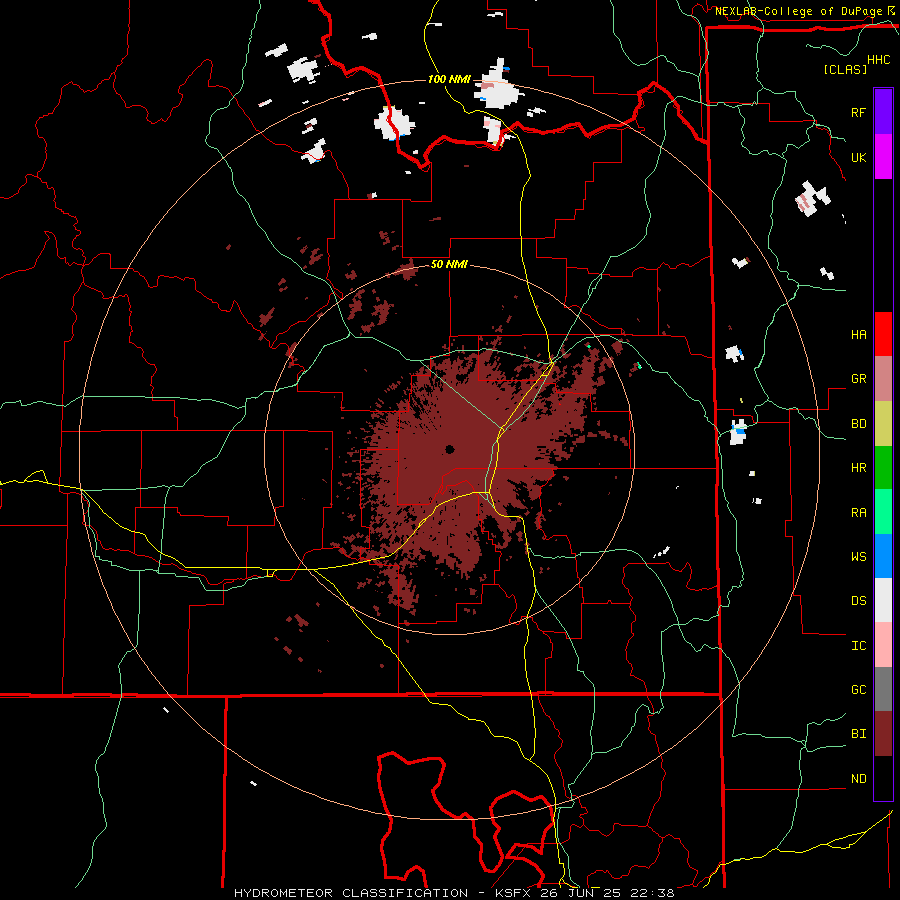This screenshot has width=900, height=900.
Task: Click the black radar site dot
Action: (x=449, y=449)
